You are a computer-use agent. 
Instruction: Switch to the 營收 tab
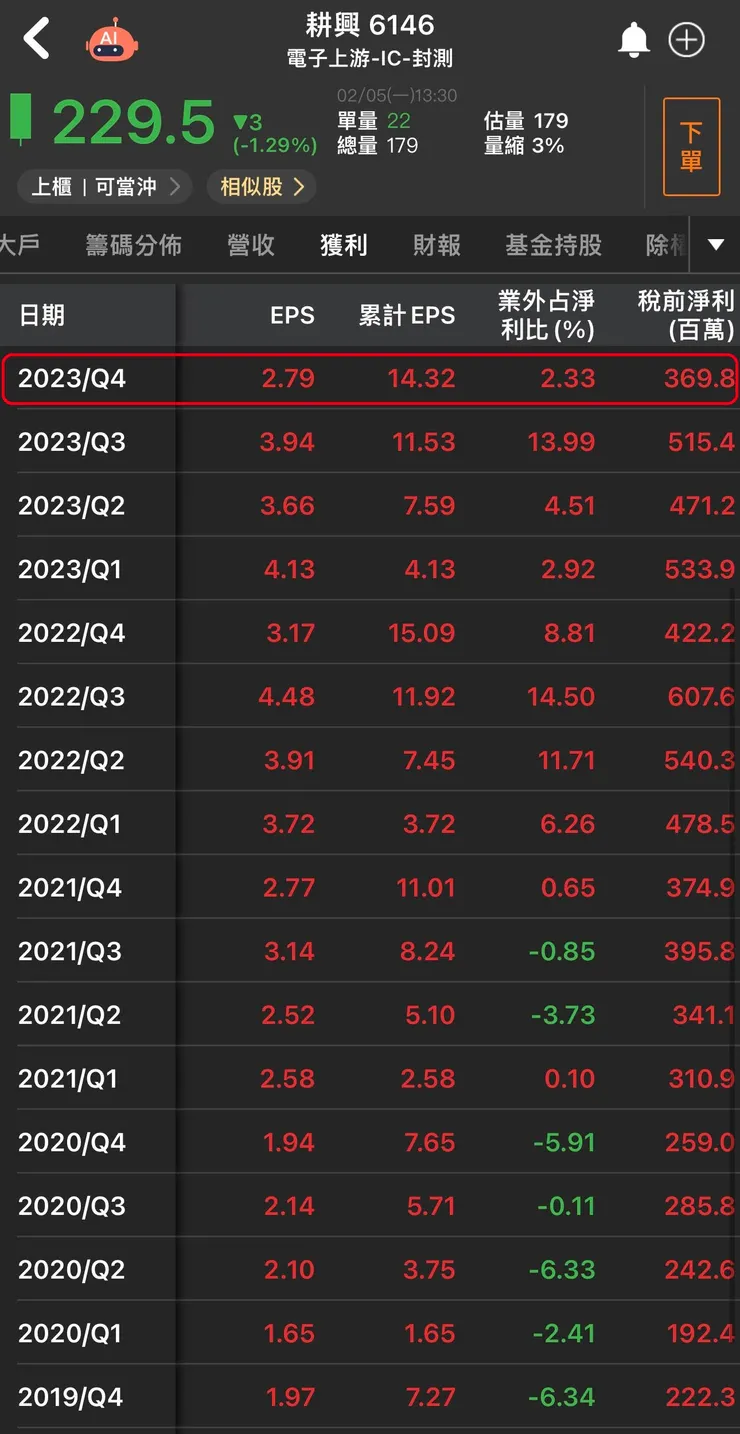tap(251, 245)
